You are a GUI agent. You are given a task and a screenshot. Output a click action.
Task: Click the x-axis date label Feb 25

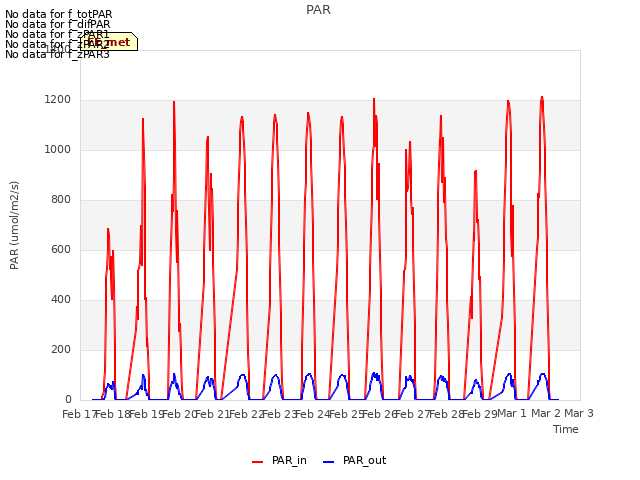pos(346,414)
